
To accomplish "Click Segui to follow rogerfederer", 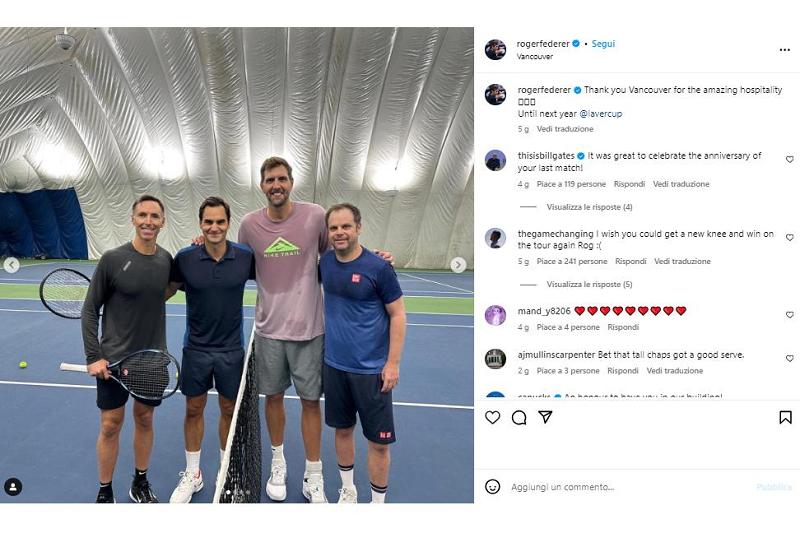I will (x=603, y=44).
